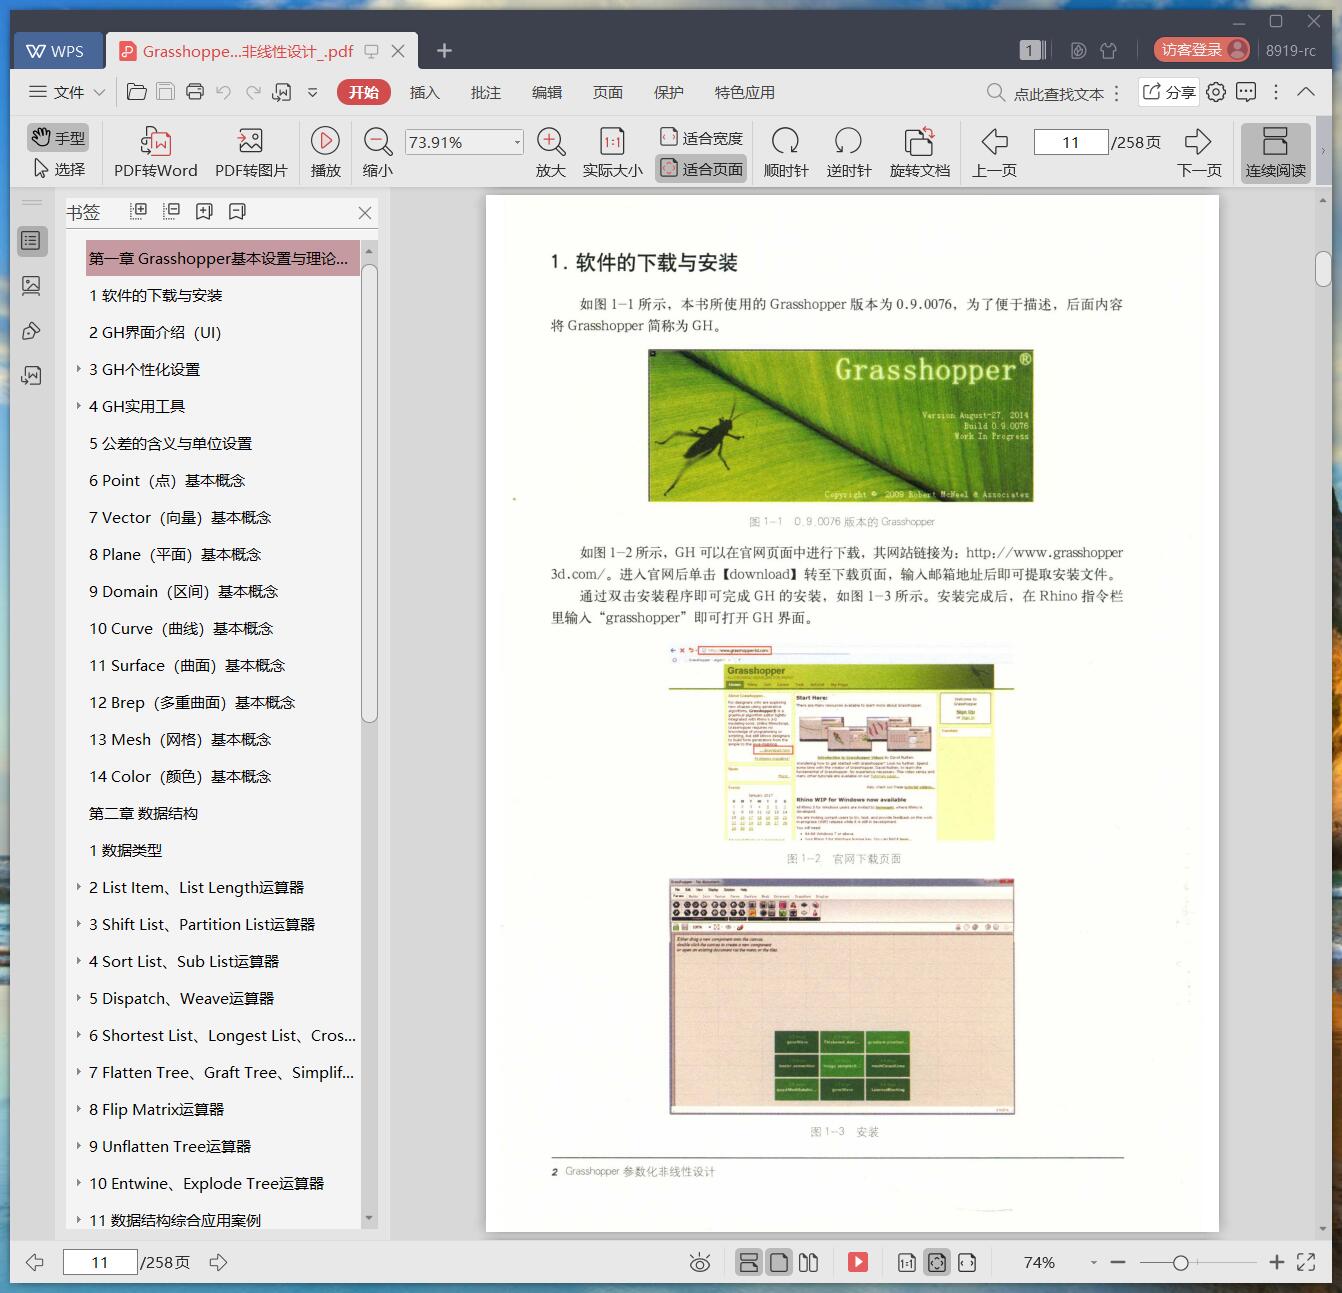Click 访客登录 guest login button
This screenshot has height=1293, width=1342.
point(1201,50)
